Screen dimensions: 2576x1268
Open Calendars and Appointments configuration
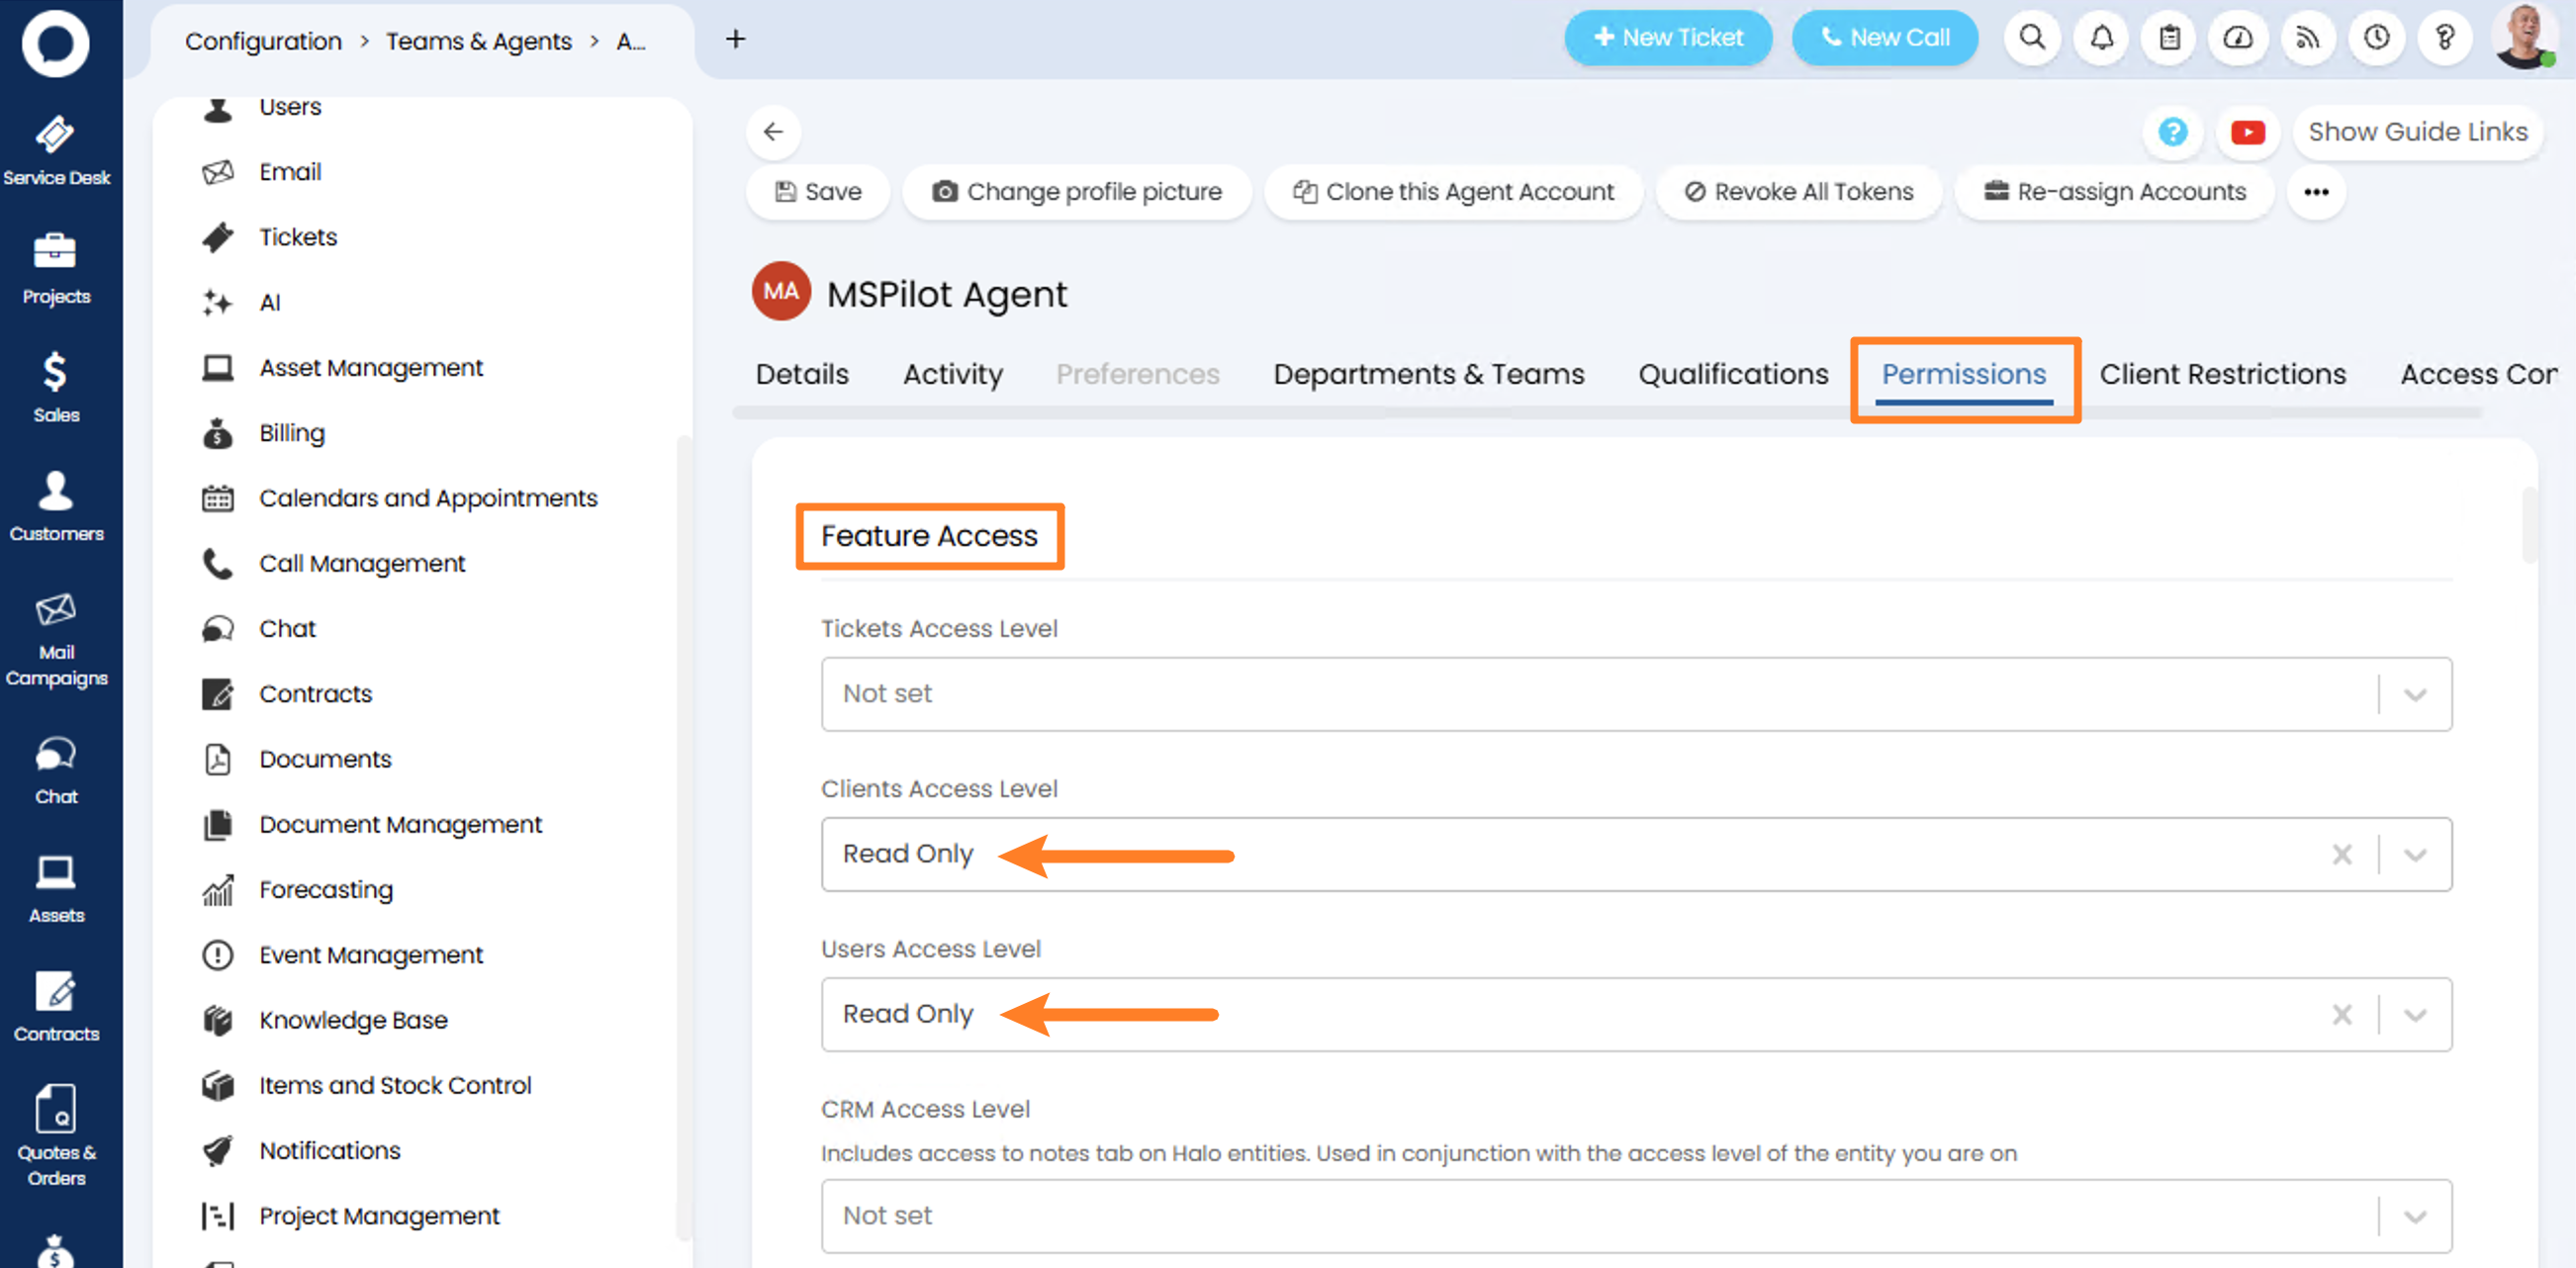pos(428,498)
